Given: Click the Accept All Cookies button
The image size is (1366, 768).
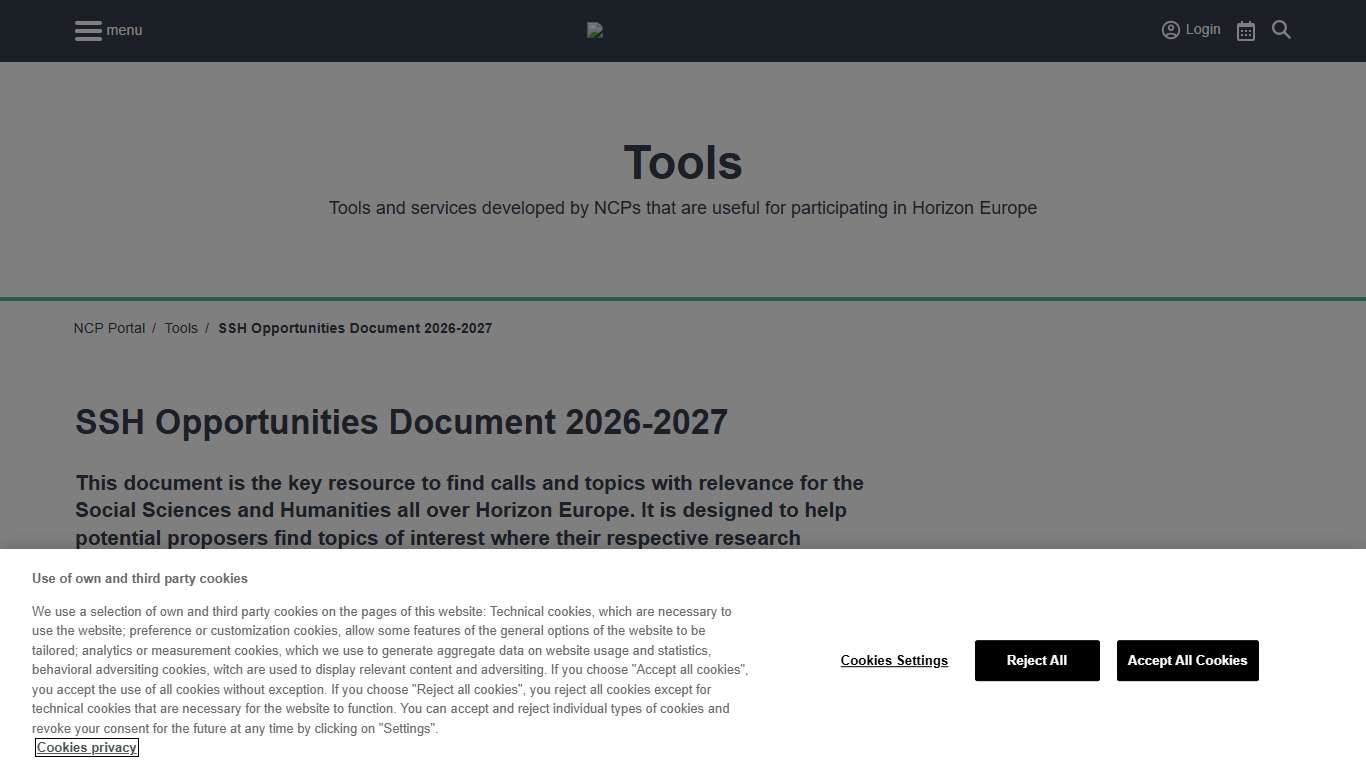Looking at the screenshot, I should click(1187, 660).
